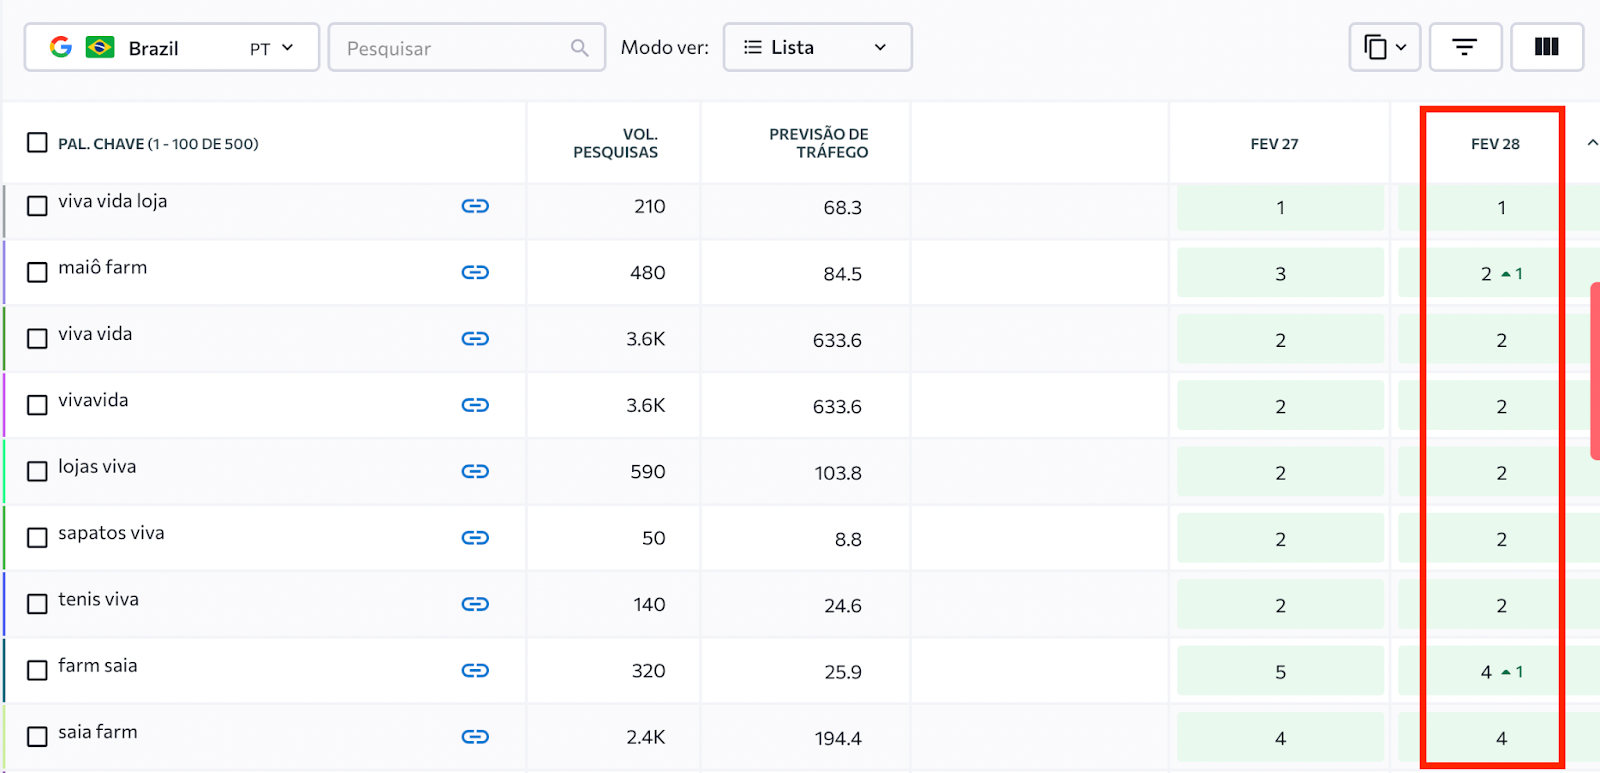
Task: Click the red vertical scrollbar handle
Action: 1595,370
